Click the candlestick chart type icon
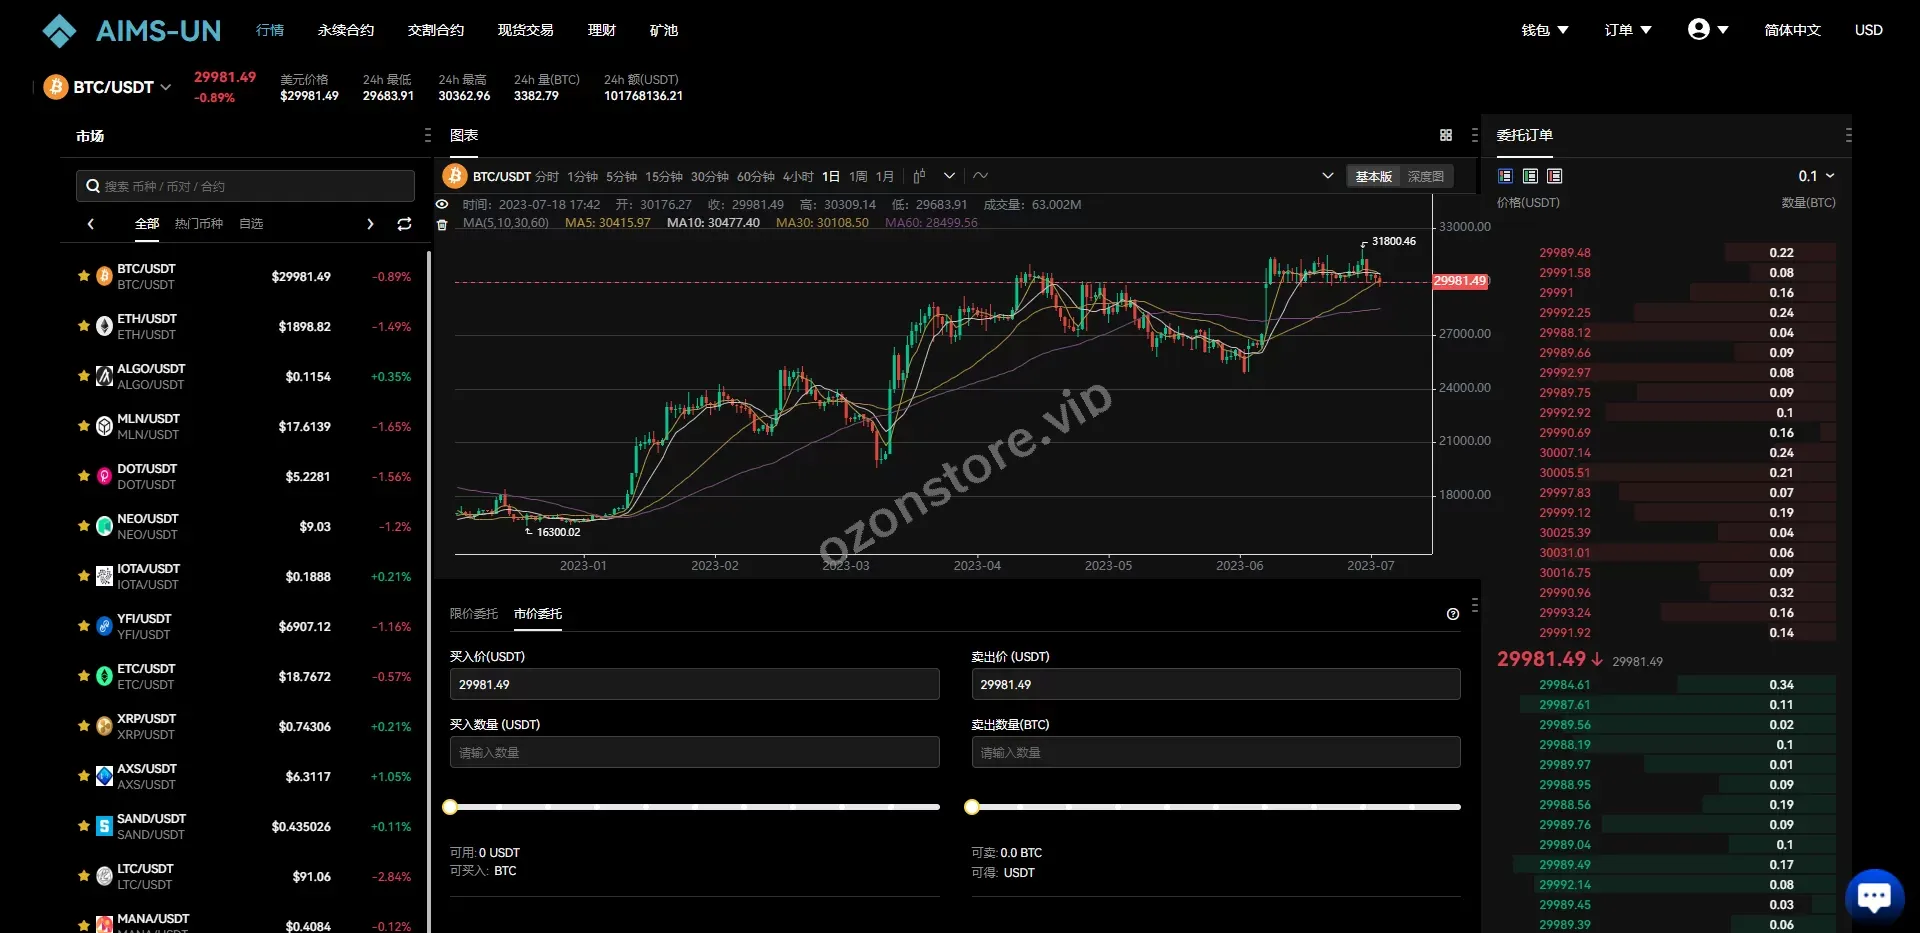This screenshot has width=1920, height=933. (x=919, y=176)
